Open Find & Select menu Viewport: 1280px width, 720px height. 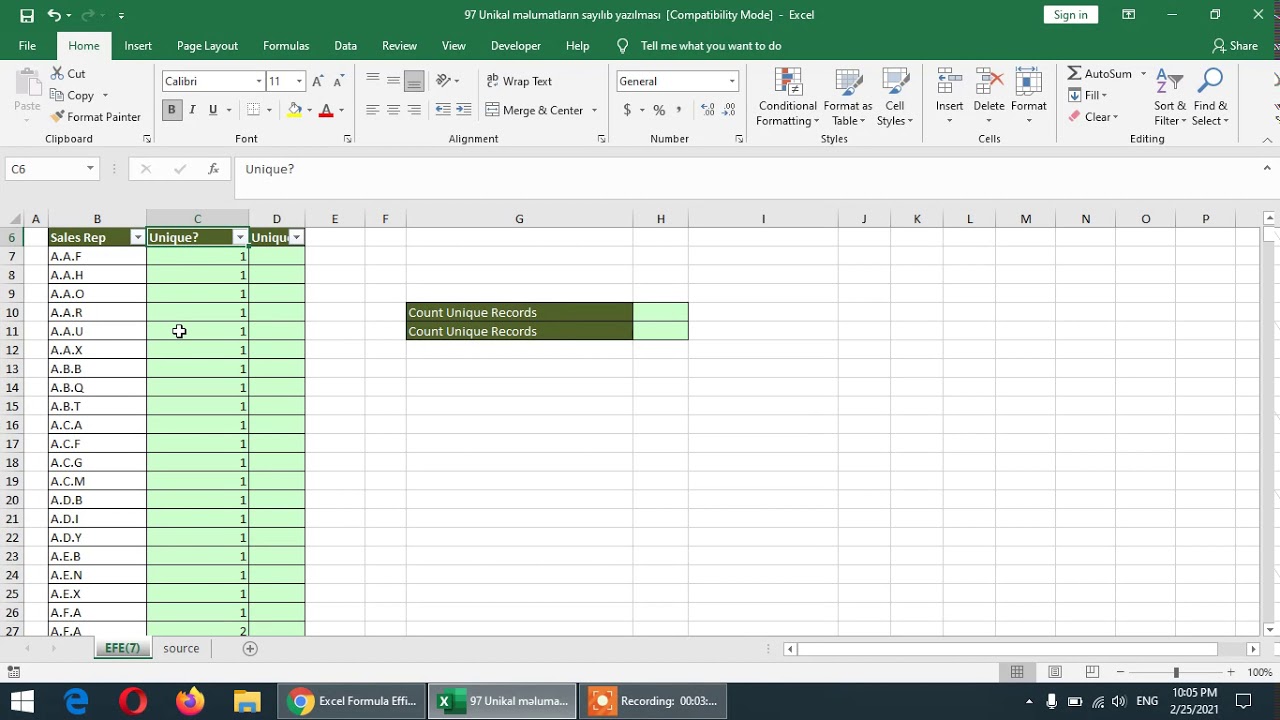(x=1210, y=97)
